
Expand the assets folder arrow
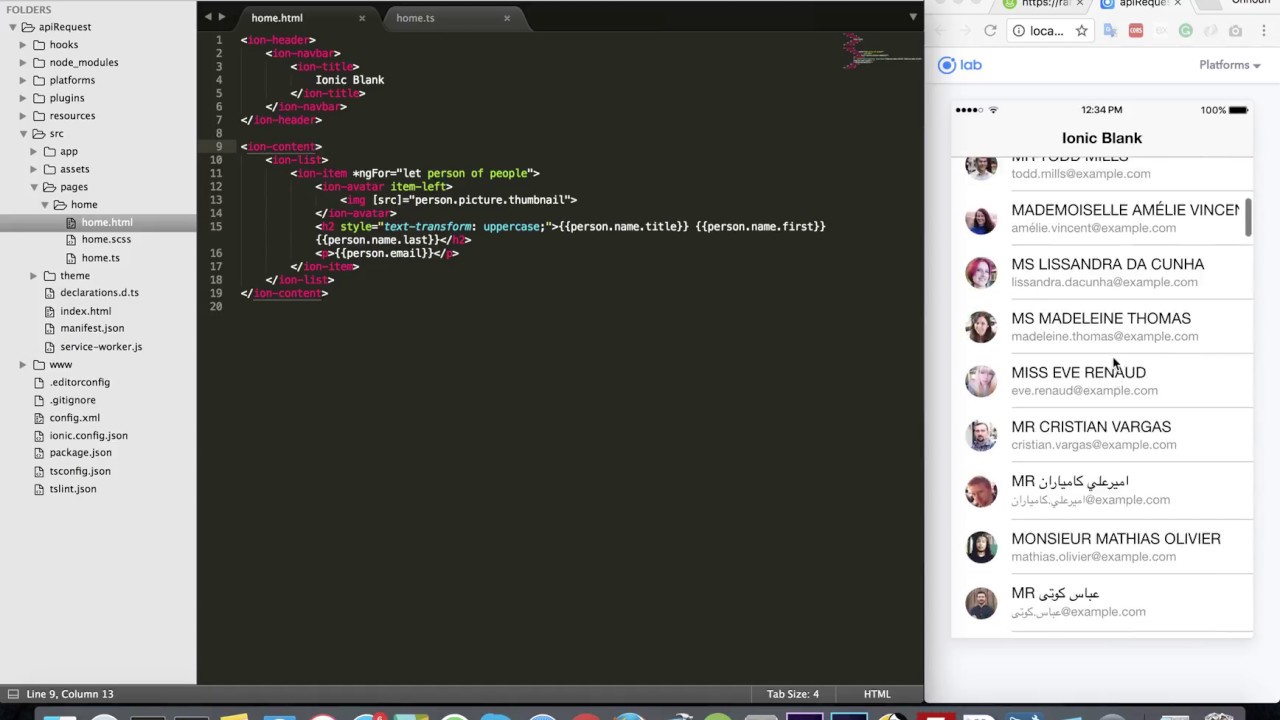33,169
